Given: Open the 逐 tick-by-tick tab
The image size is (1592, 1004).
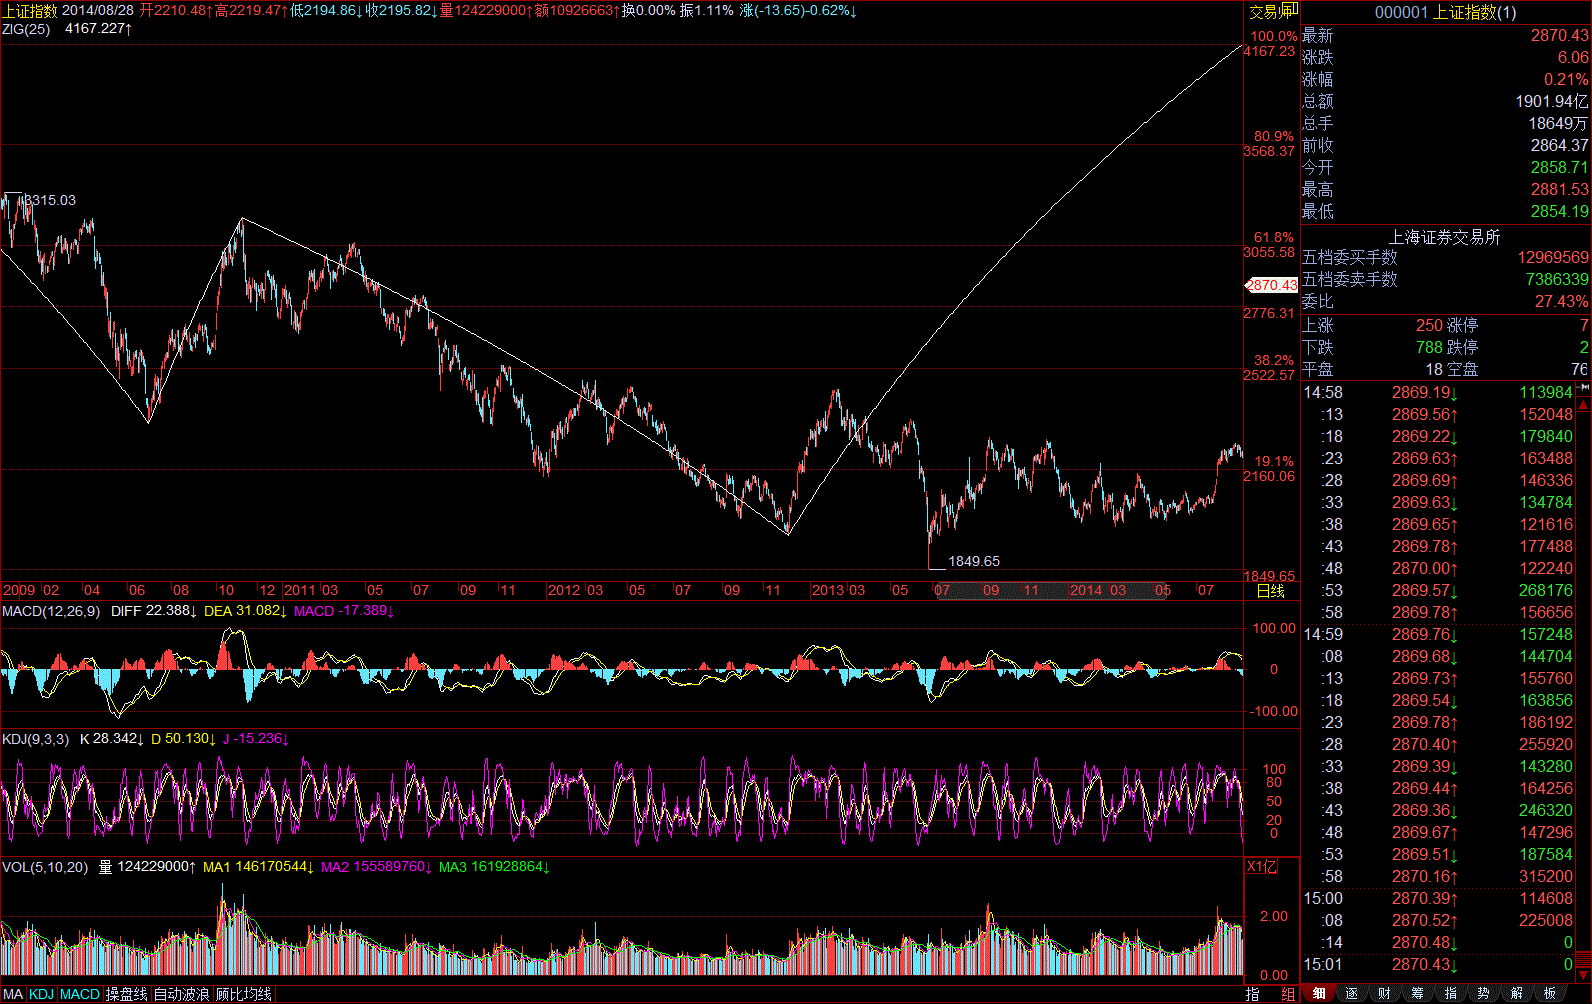Looking at the screenshot, I should coord(1351,993).
